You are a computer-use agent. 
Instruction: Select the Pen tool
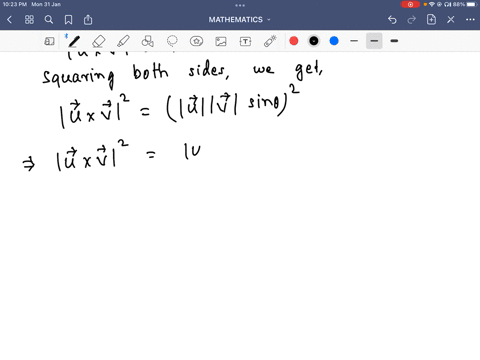click(74, 41)
